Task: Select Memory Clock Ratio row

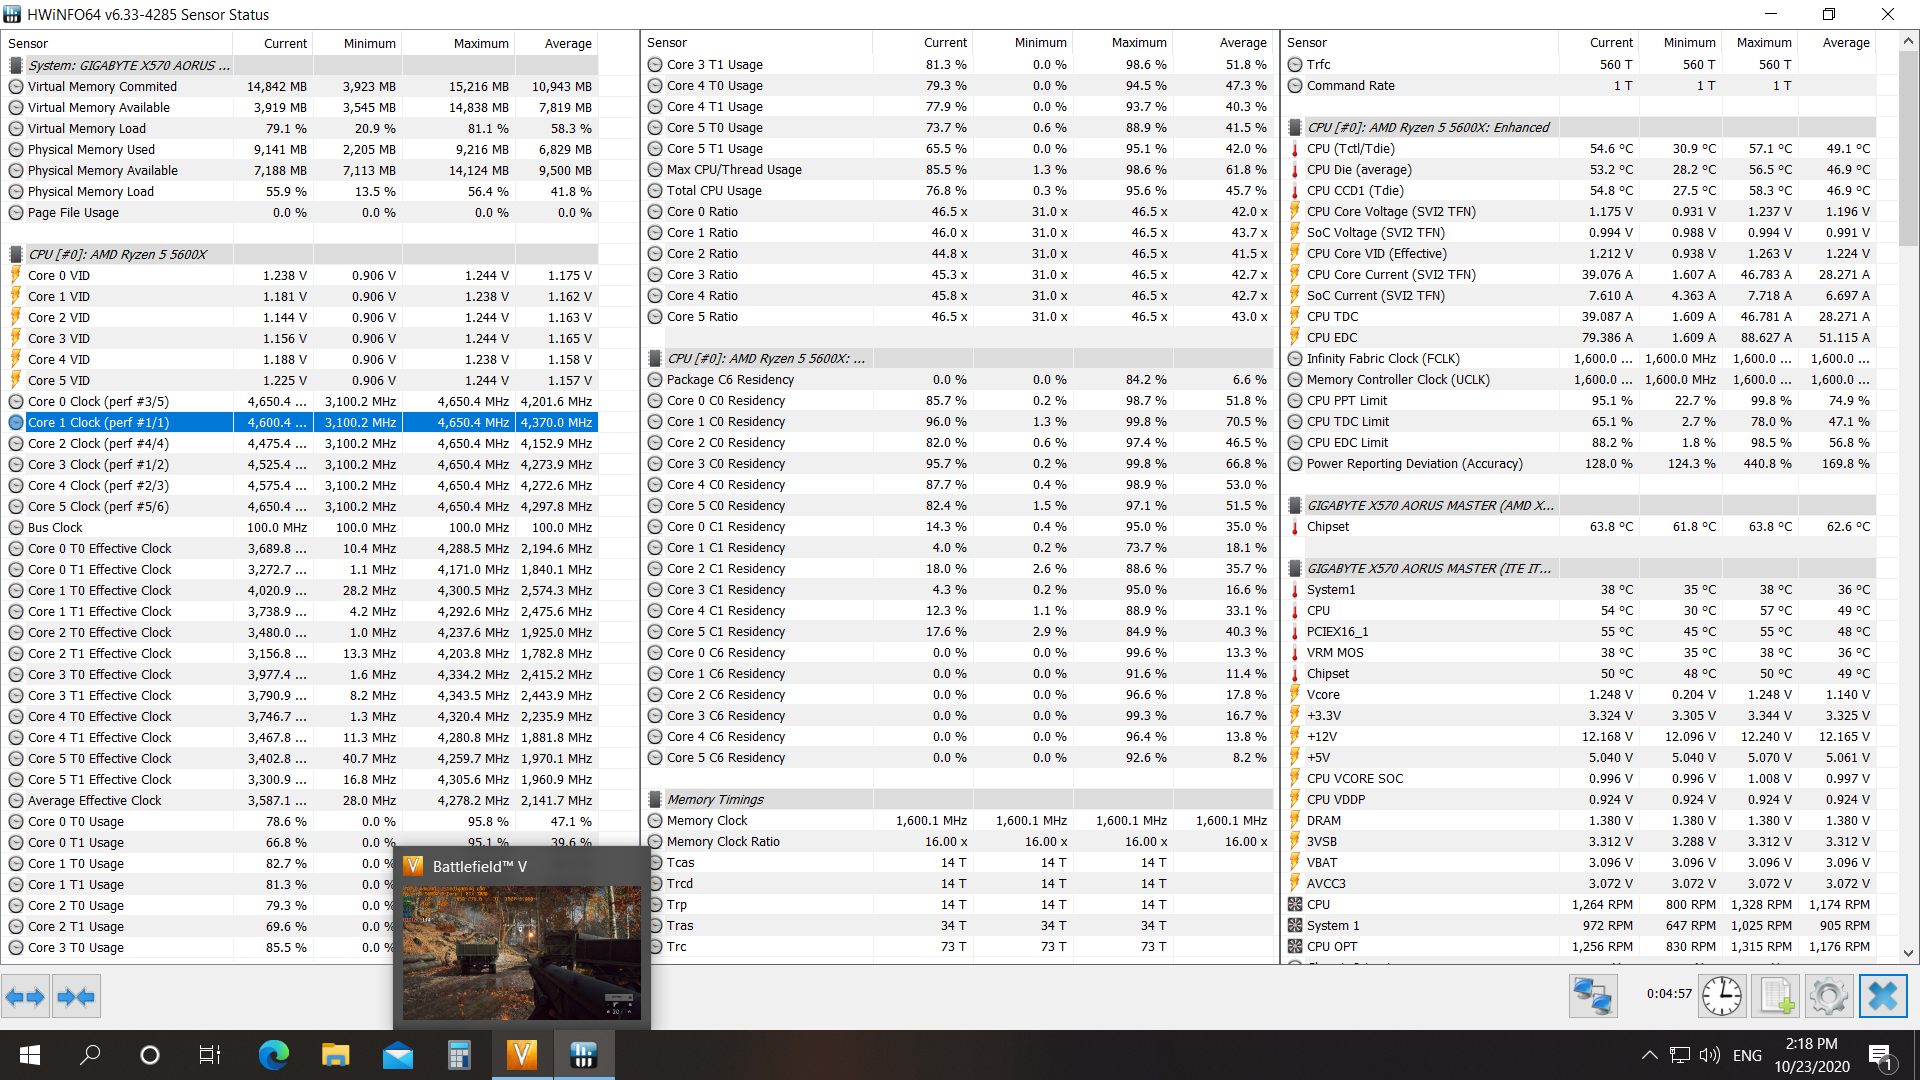Action: tap(958, 841)
